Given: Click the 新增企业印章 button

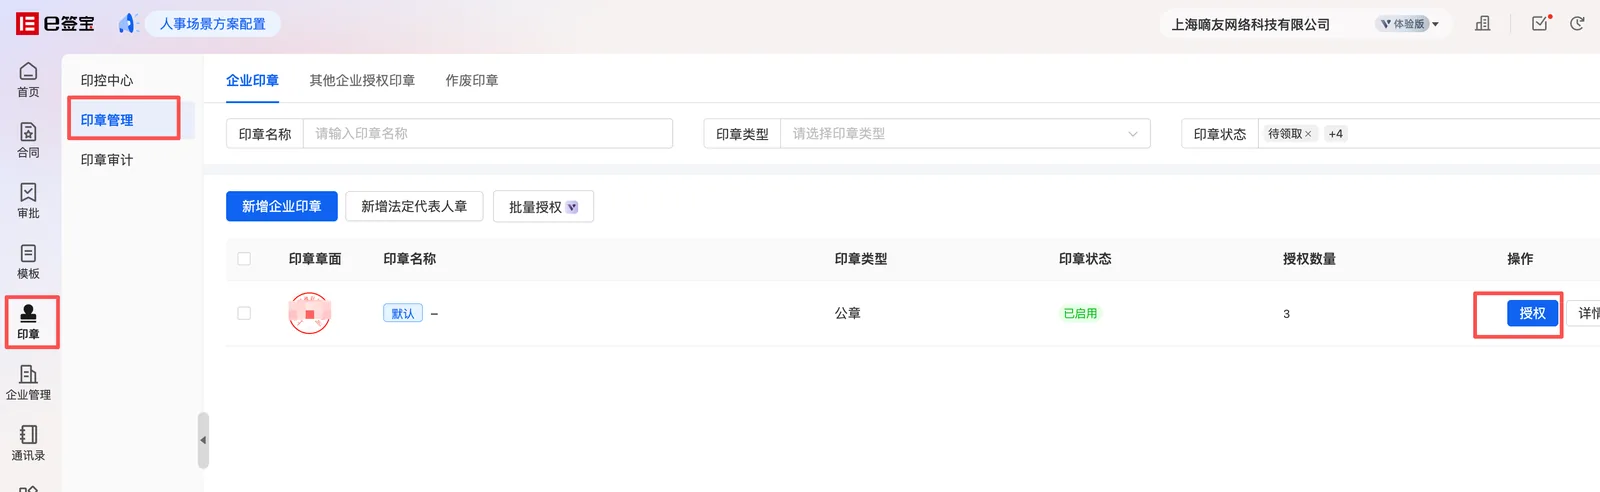Looking at the screenshot, I should coord(282,206).
